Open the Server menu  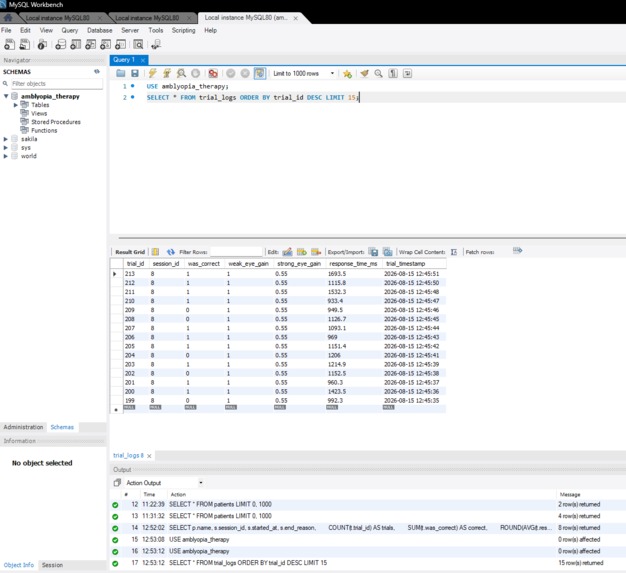[130, 30]
